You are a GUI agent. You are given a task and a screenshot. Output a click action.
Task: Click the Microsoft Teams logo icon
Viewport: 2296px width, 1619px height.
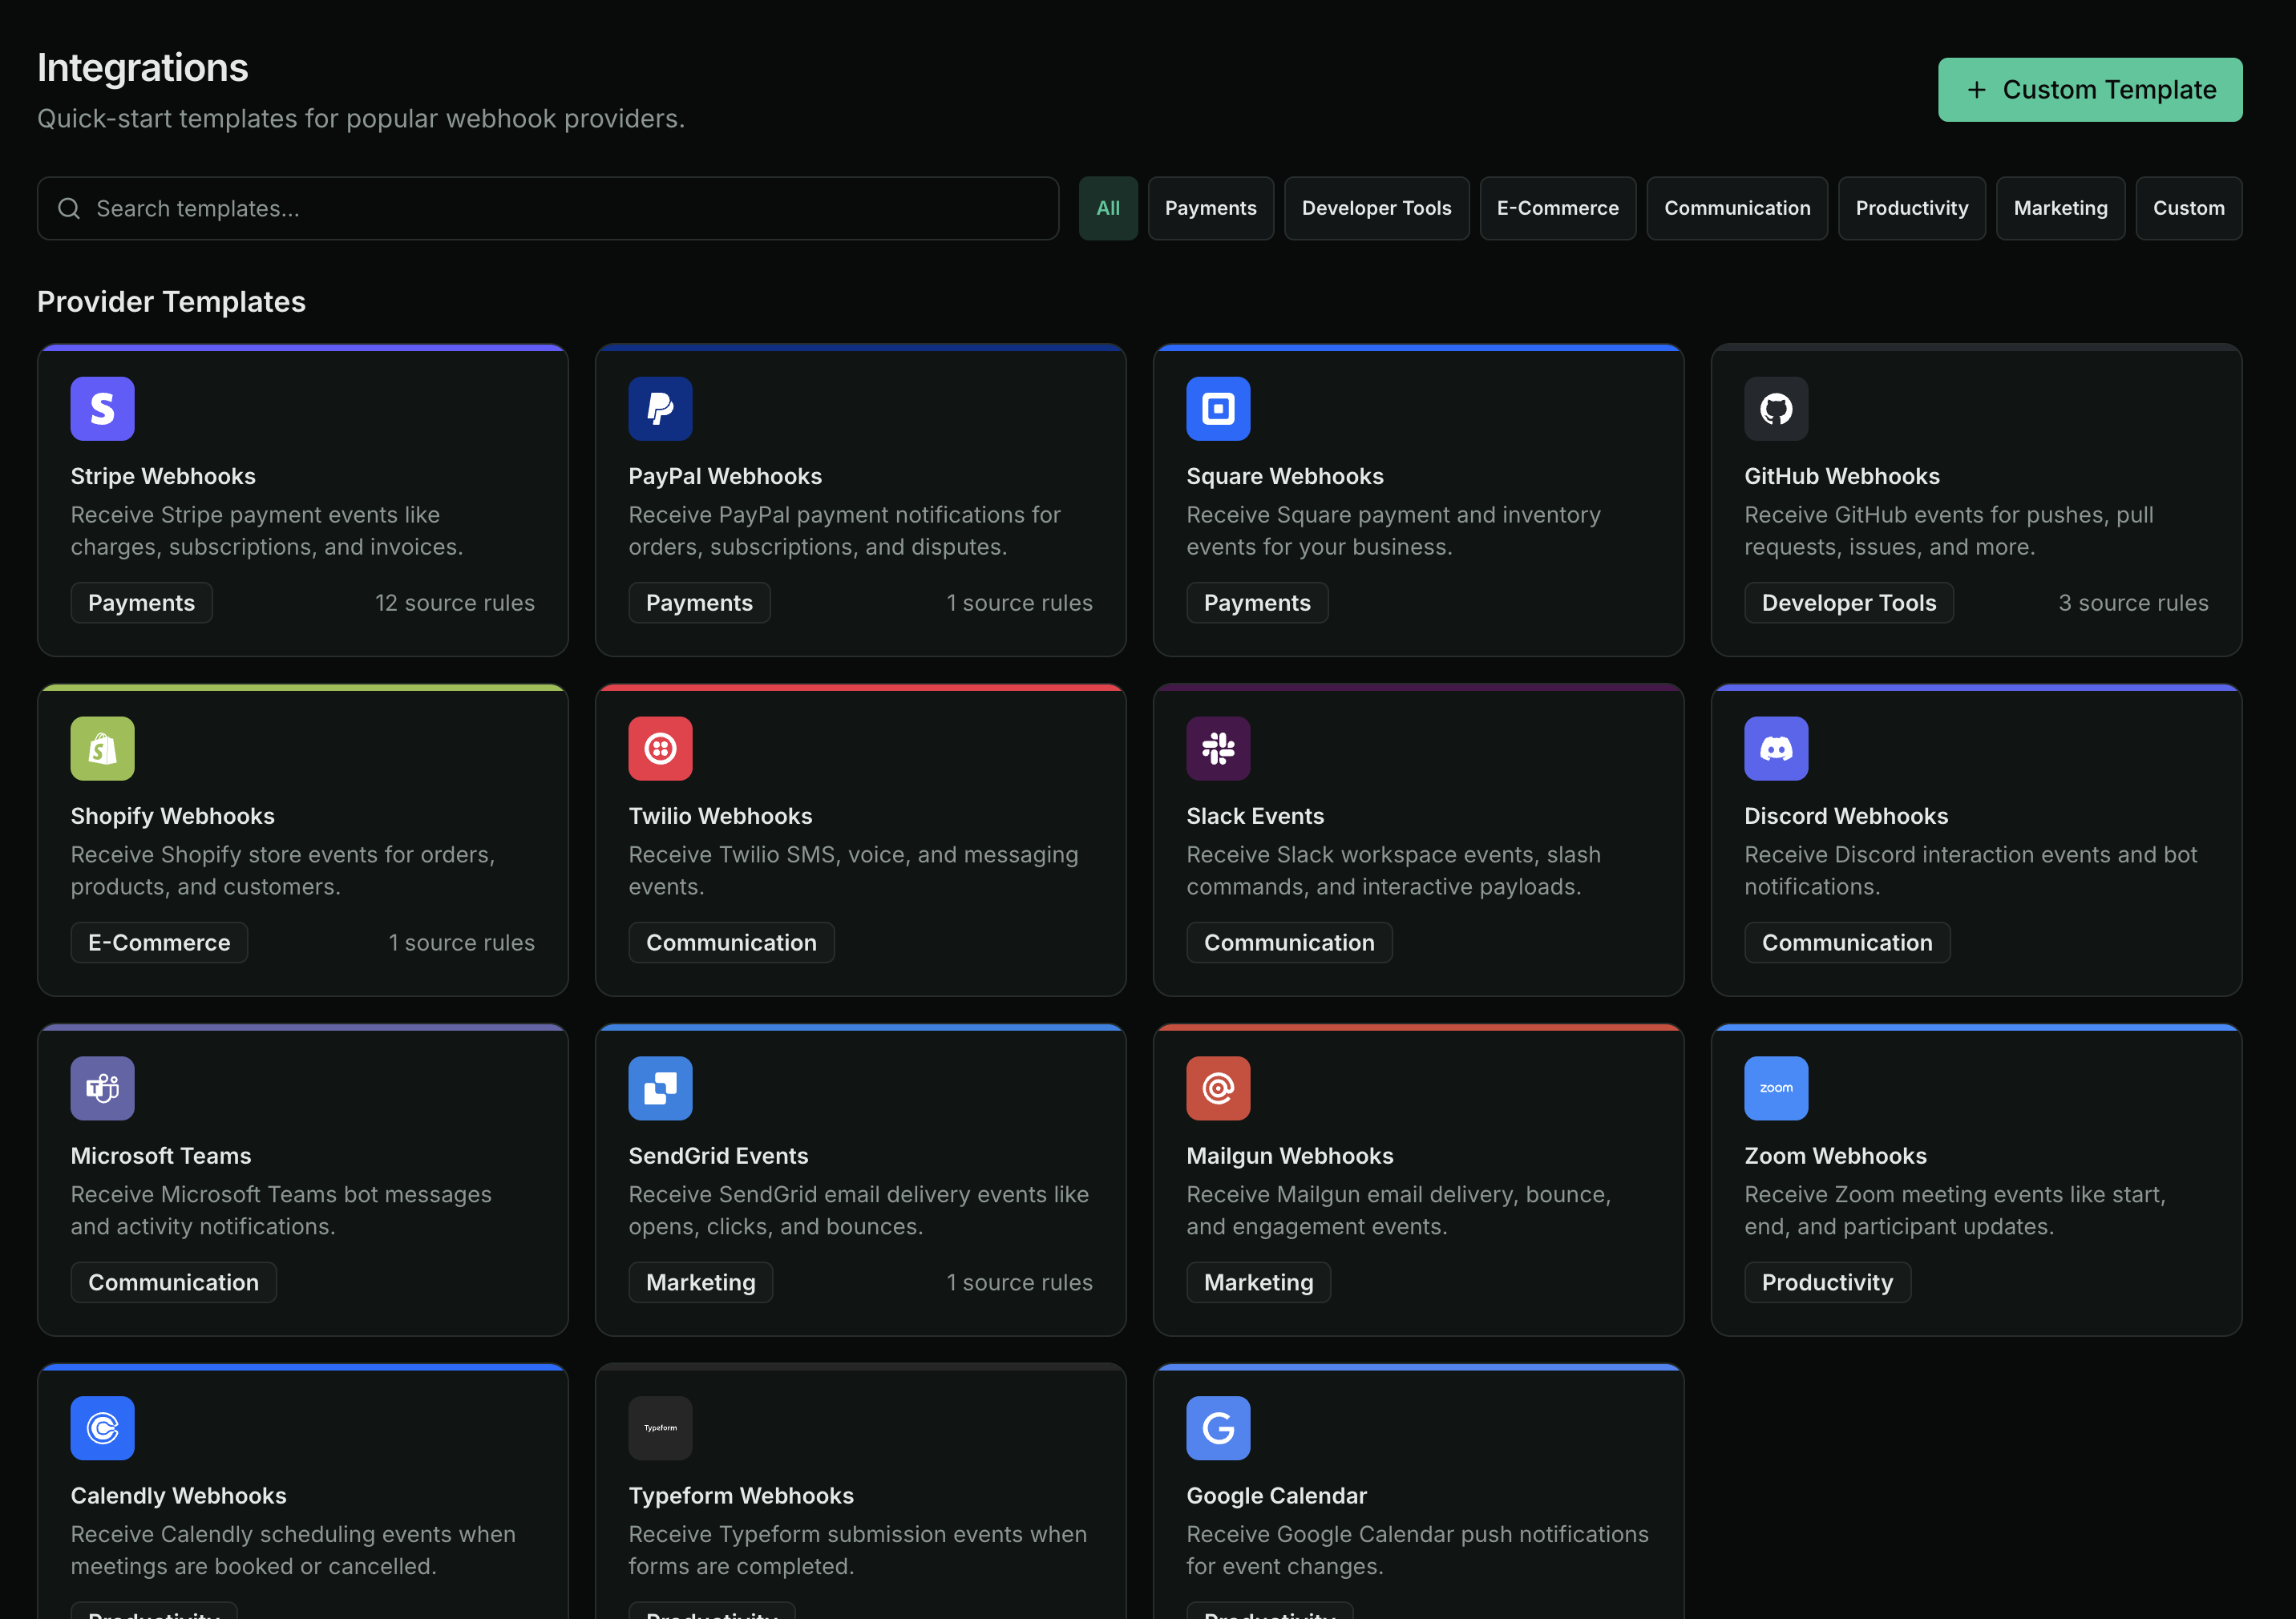tap(101, 1088)
